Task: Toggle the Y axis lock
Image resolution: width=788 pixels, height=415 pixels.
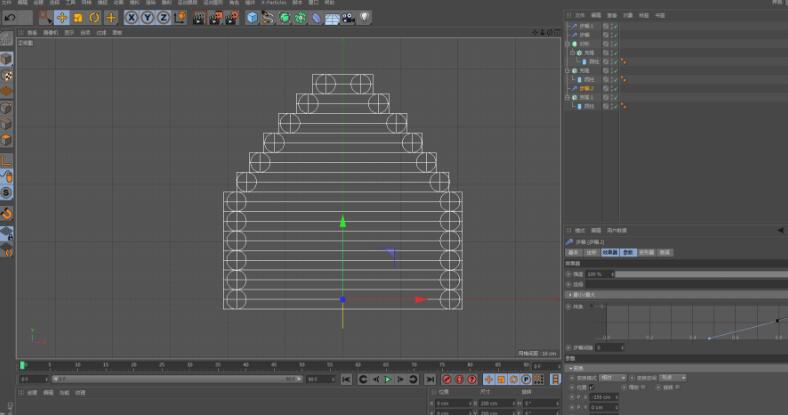Action: 146,17
